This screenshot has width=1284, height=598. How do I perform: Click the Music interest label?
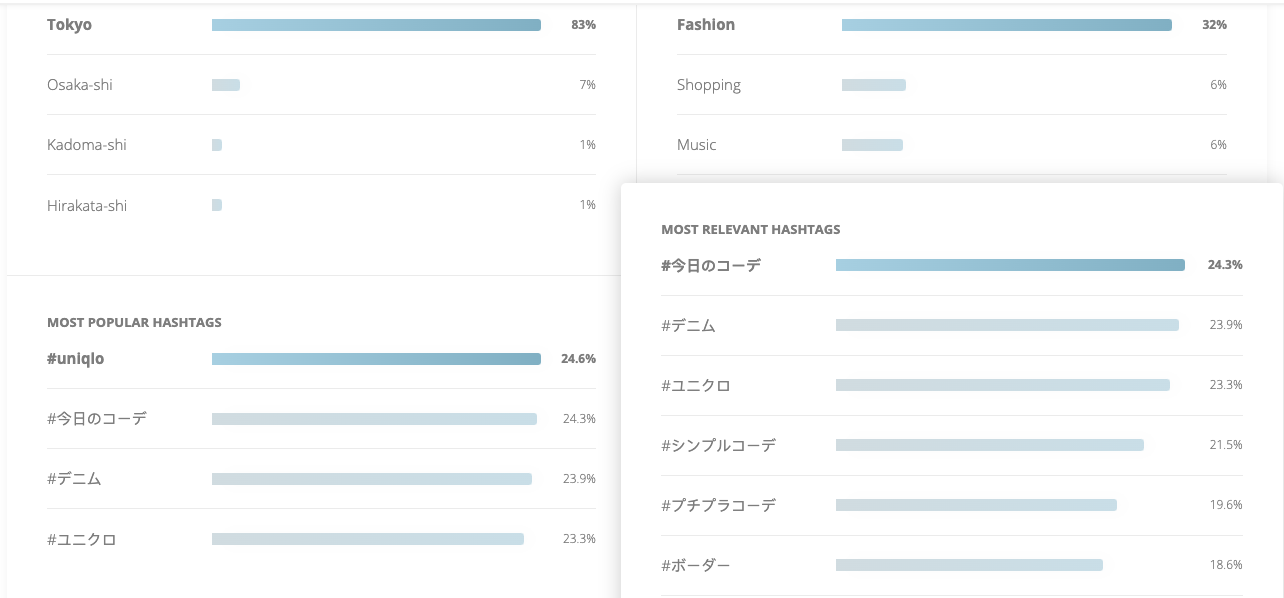[697, 145]
